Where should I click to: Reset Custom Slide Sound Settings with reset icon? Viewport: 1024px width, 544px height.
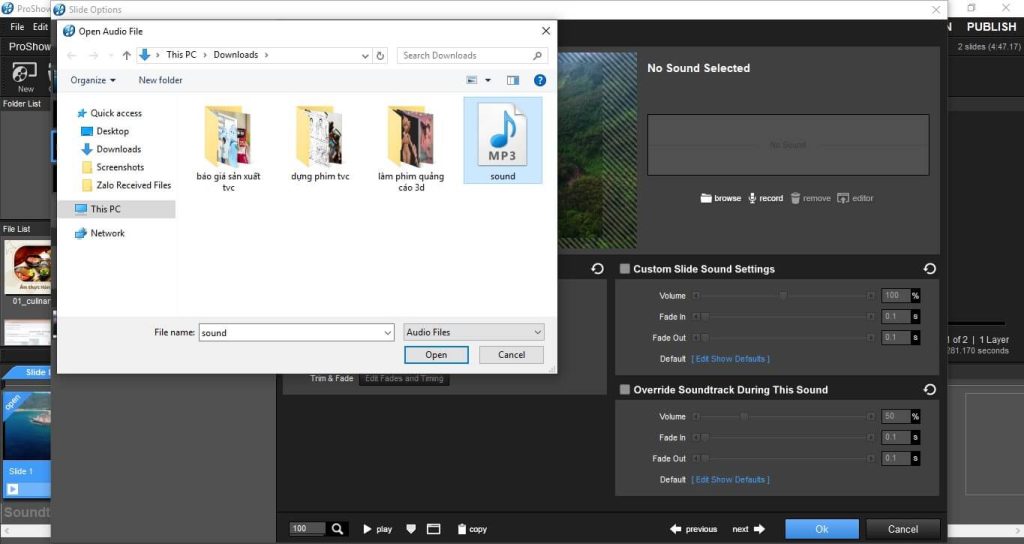(930, 269)
